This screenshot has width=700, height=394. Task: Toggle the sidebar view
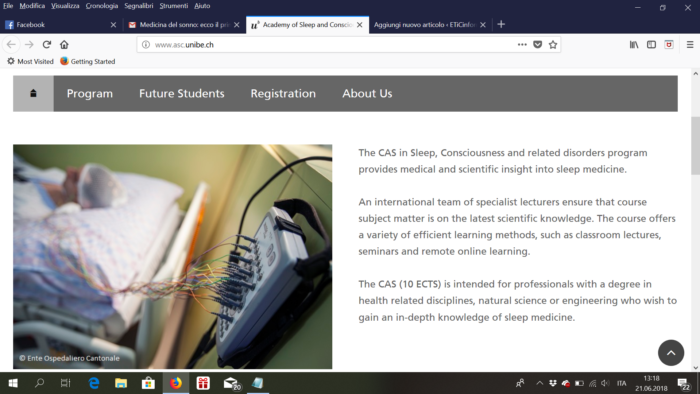pyautogui.click(x=651, y=45)
